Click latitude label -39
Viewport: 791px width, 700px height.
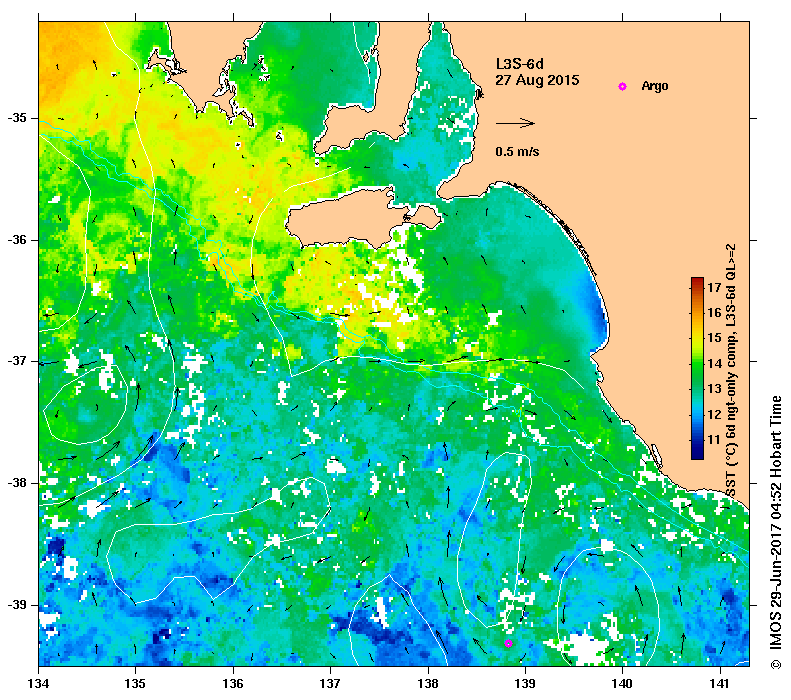point(17,605)
